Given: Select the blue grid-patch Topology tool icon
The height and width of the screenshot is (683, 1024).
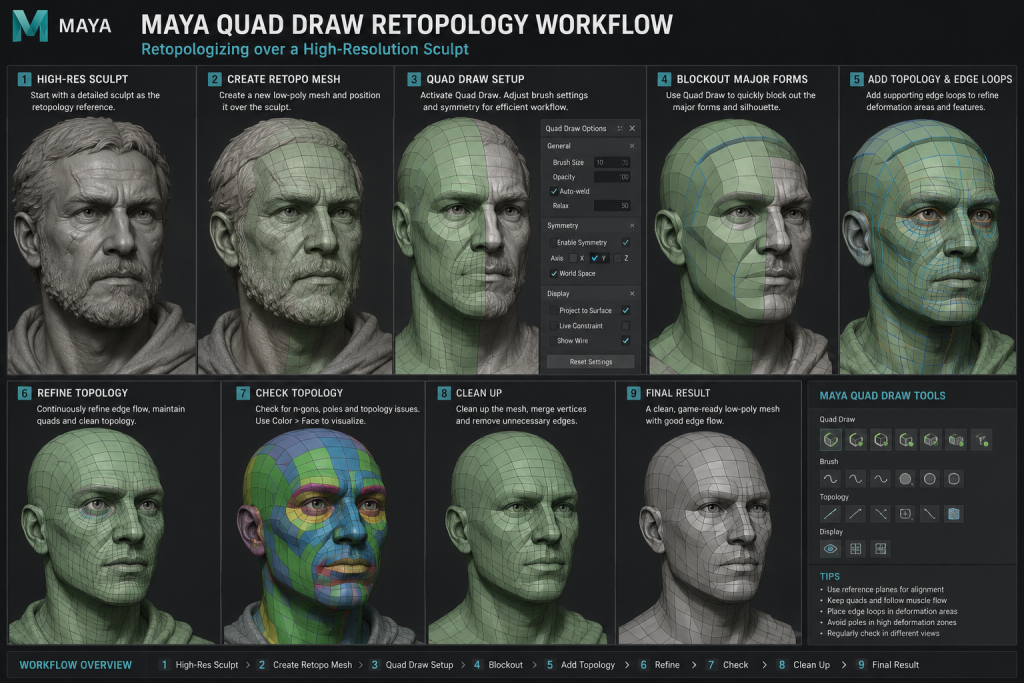Looking at the screenshot, I should click(954, 514).
